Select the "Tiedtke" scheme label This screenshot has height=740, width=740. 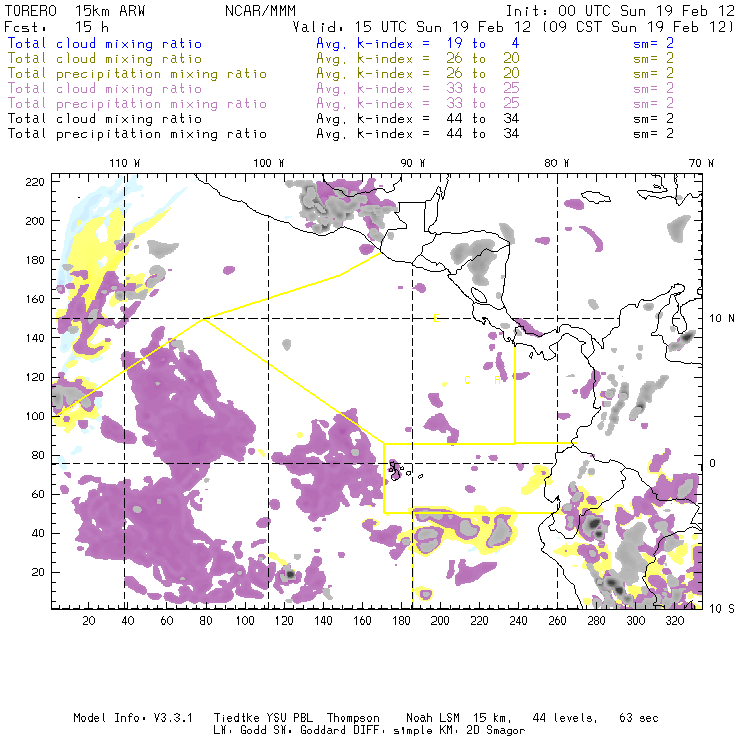coord(236,718)
